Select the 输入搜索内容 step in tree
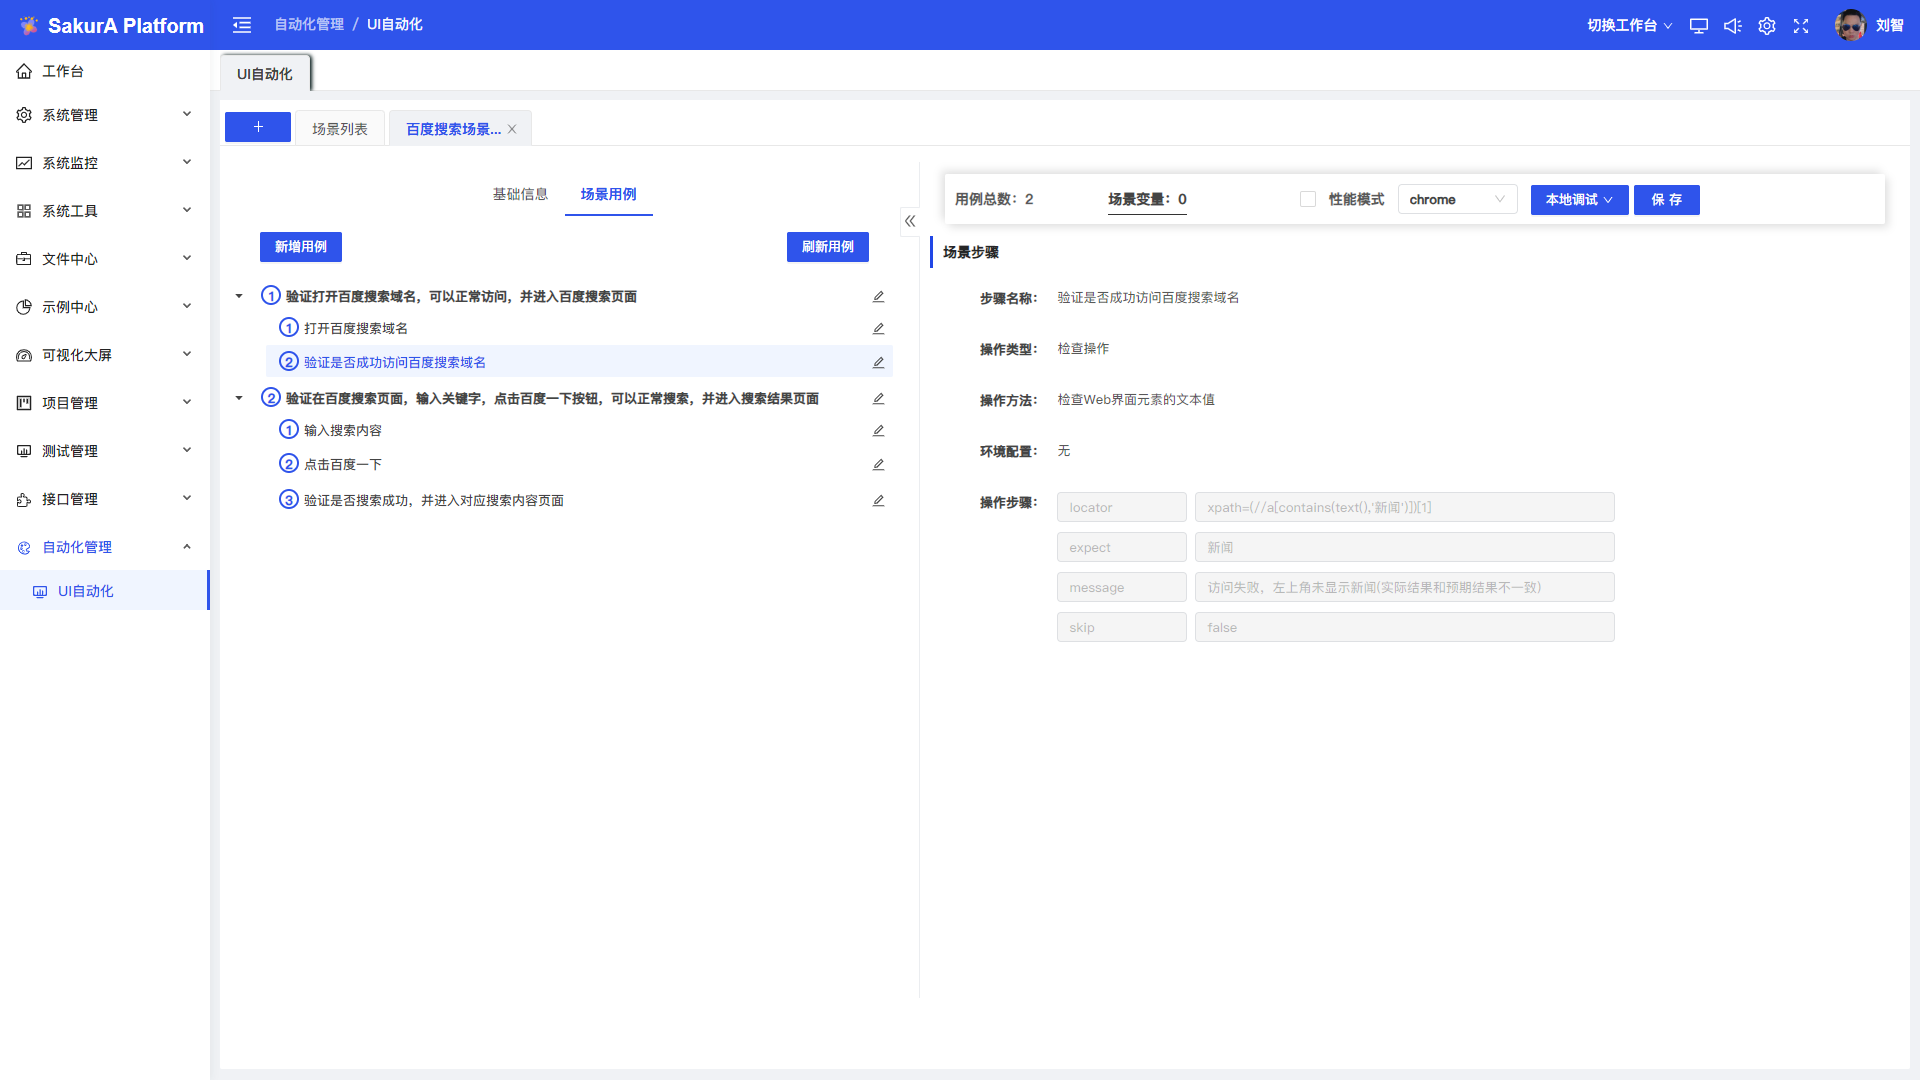The width and height of the screenshot is (1920, 1080). tap(342, 431)
